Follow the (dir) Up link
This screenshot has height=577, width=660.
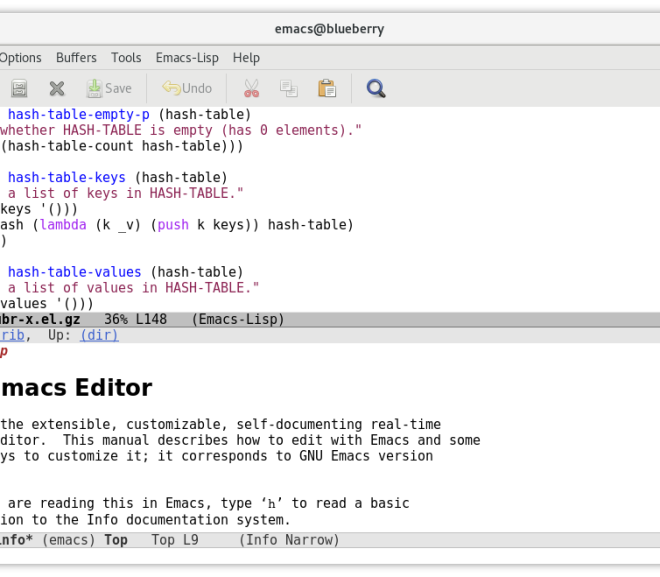pos(99,335)
